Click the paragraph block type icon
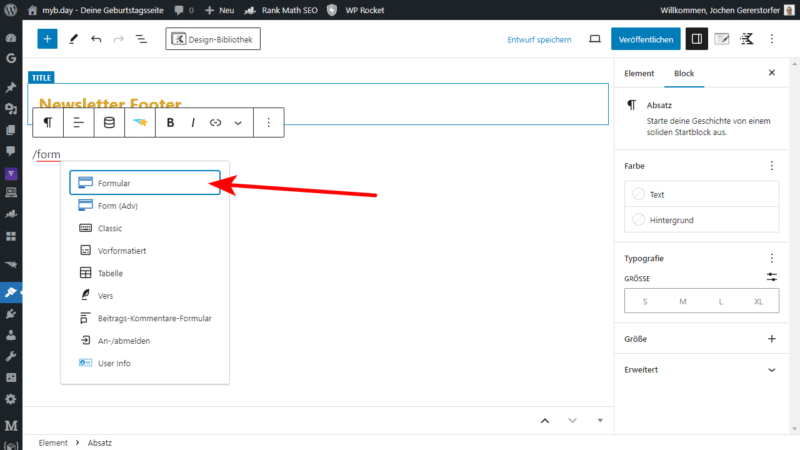This screenshot has height=450, width=800. (47, 123)
